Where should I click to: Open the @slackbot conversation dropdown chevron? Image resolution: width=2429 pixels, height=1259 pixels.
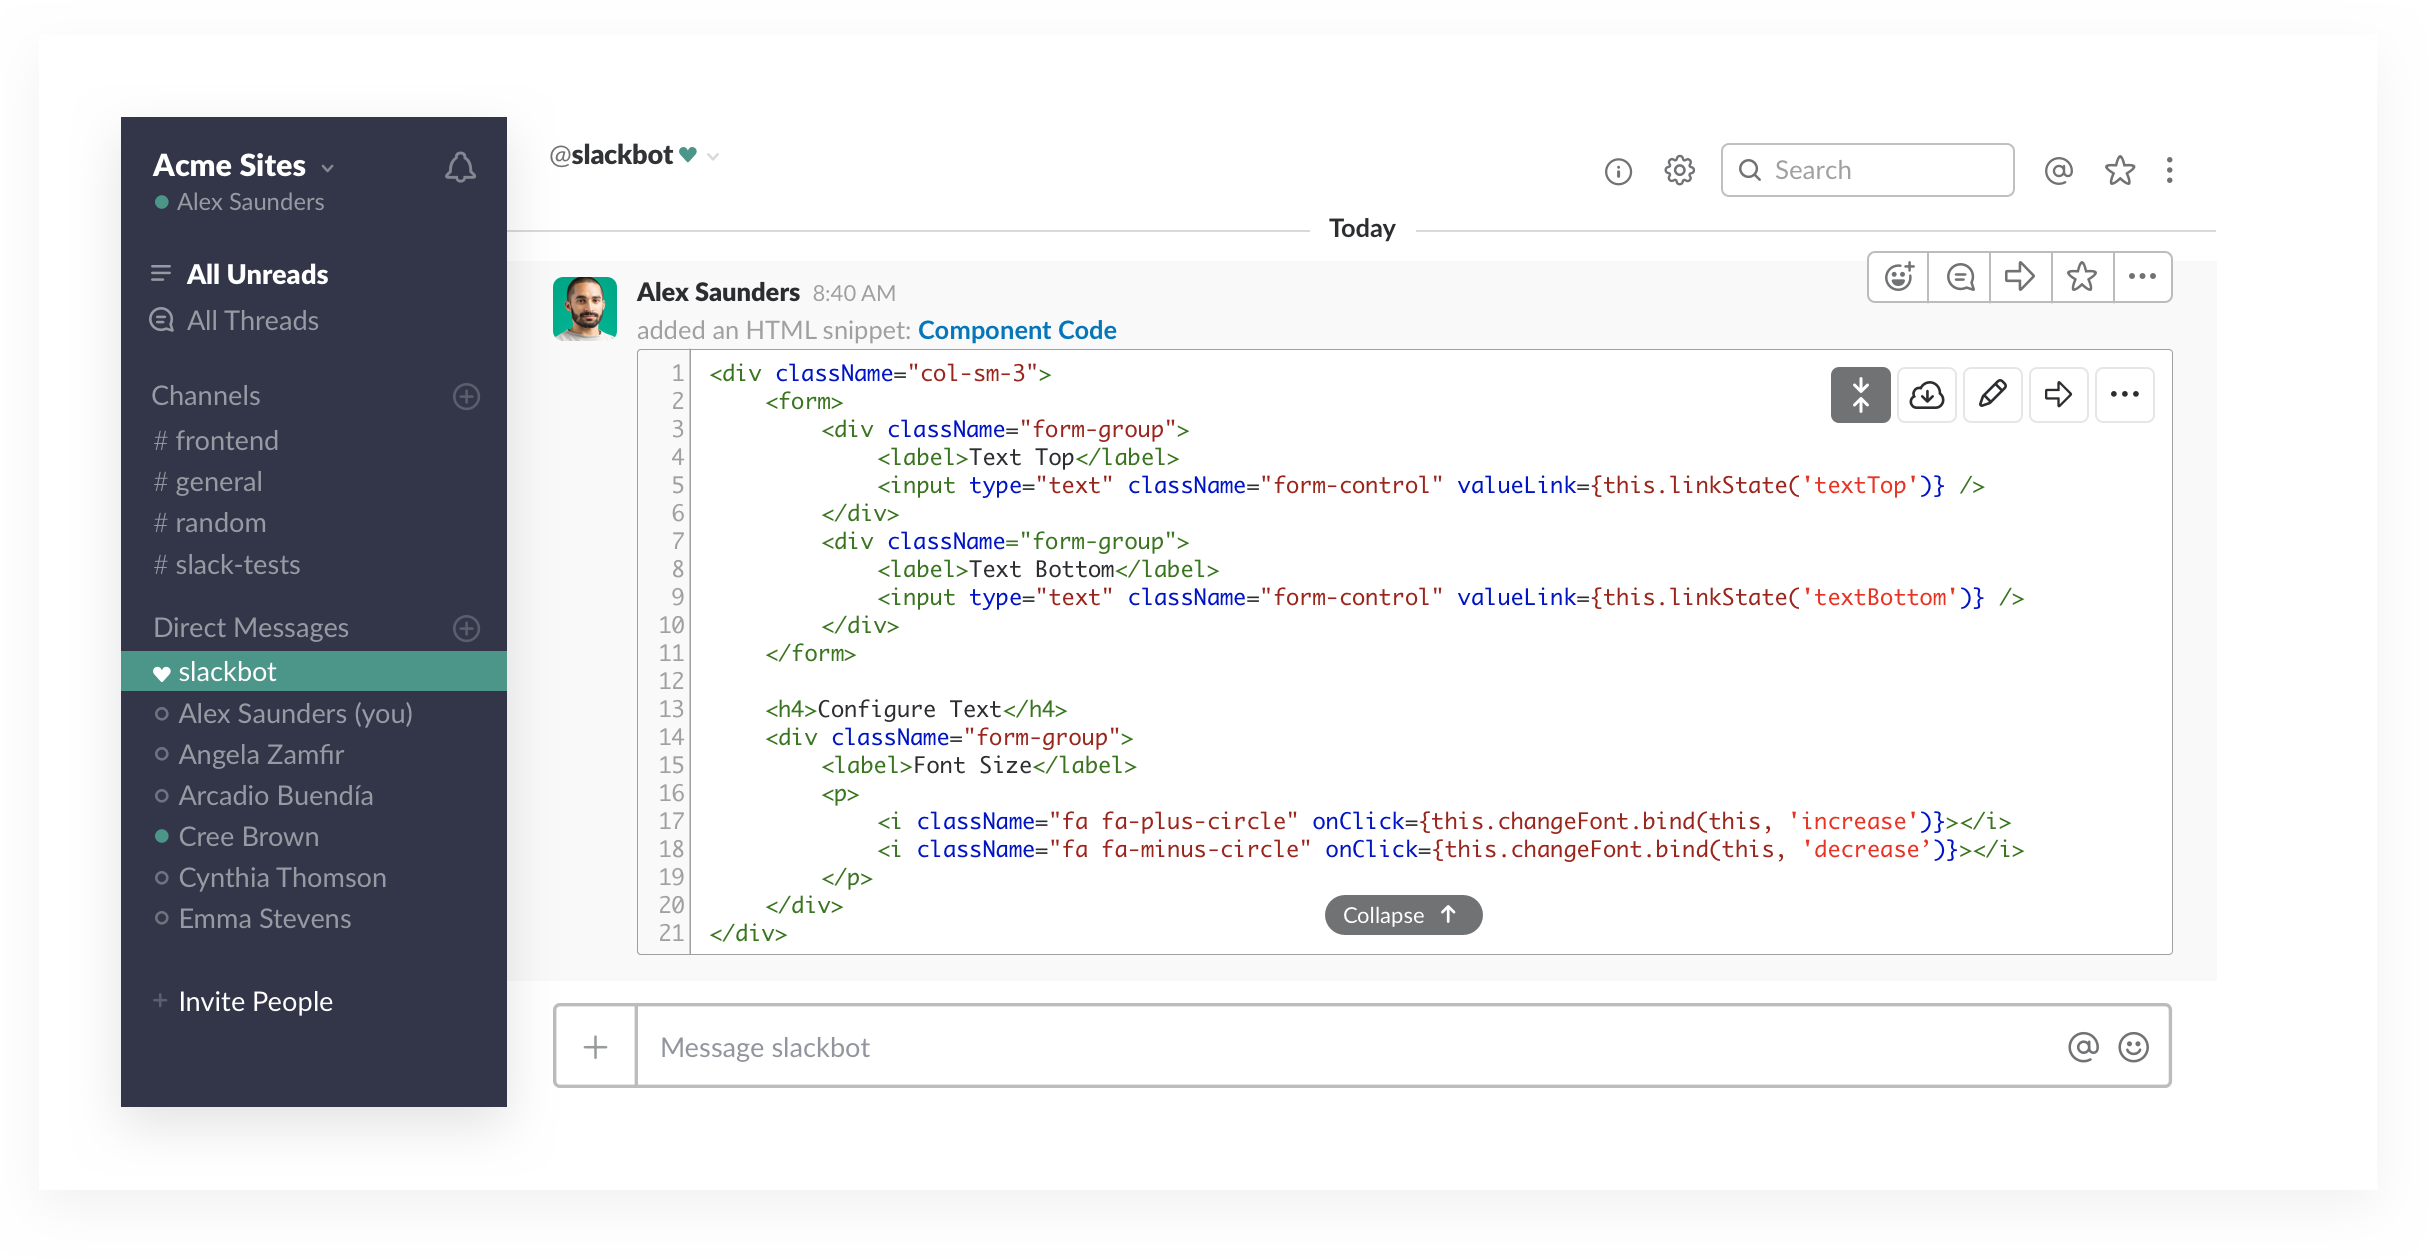[713, 156]
